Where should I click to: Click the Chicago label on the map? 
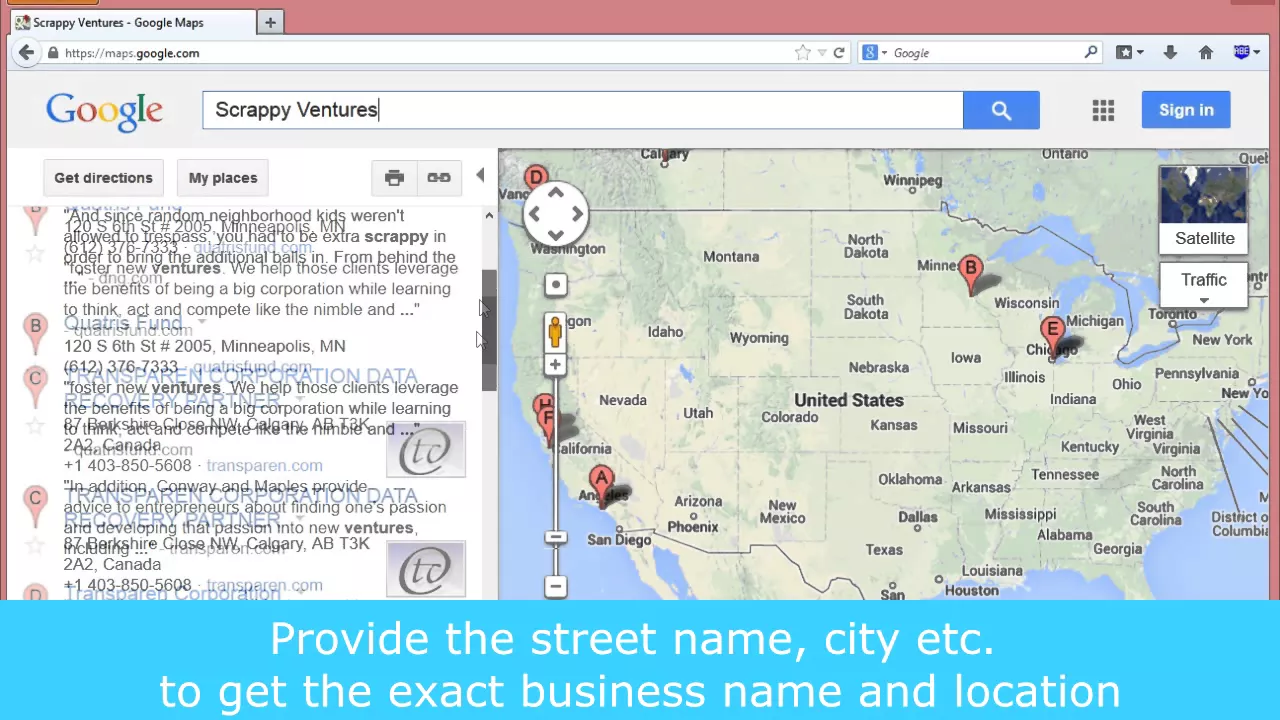tap(1054, 350)
